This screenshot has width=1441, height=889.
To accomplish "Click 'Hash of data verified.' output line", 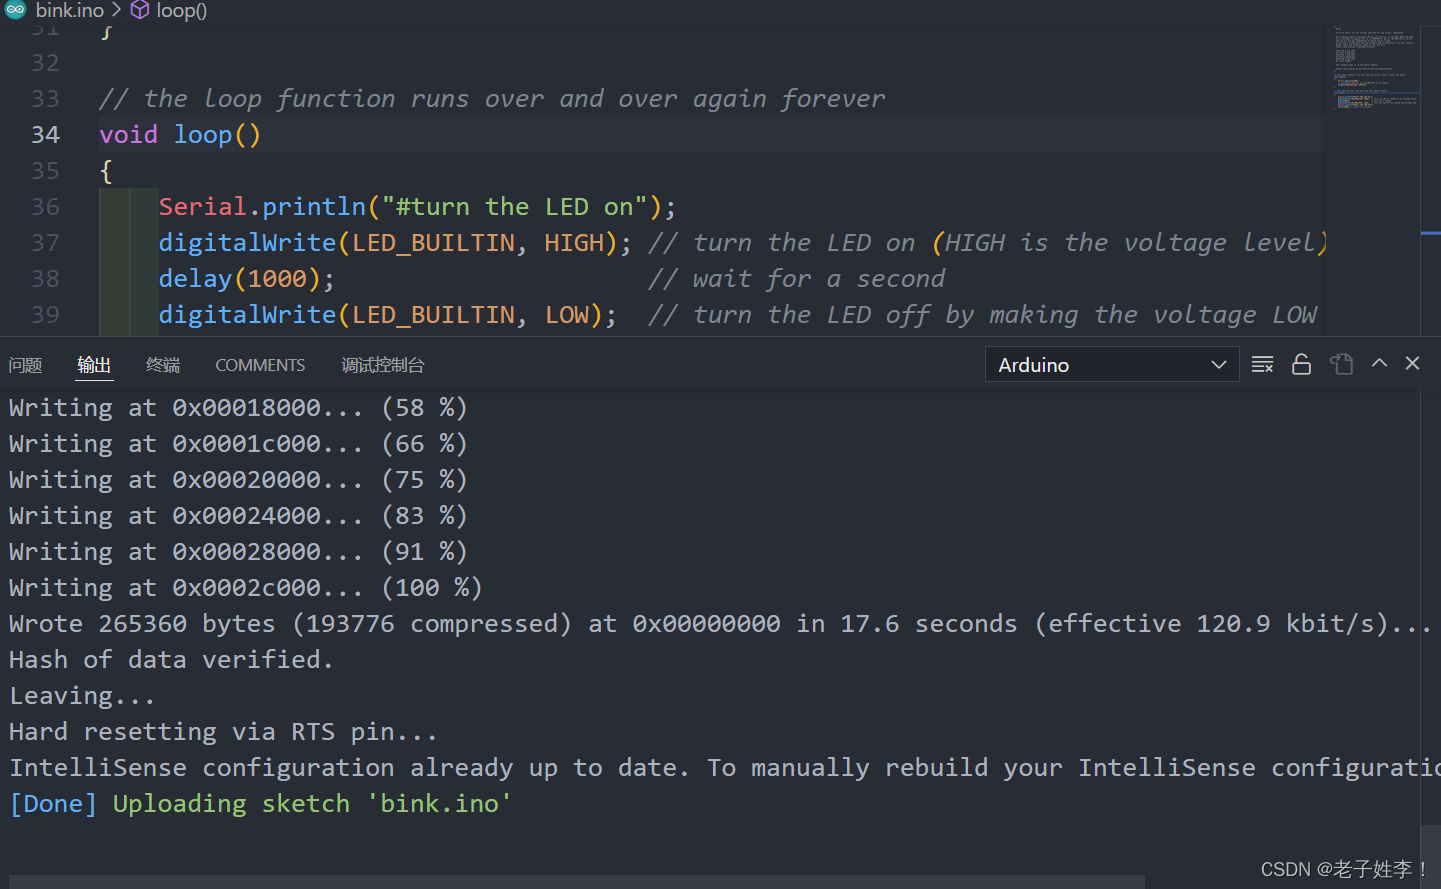I will coord(171,659).
